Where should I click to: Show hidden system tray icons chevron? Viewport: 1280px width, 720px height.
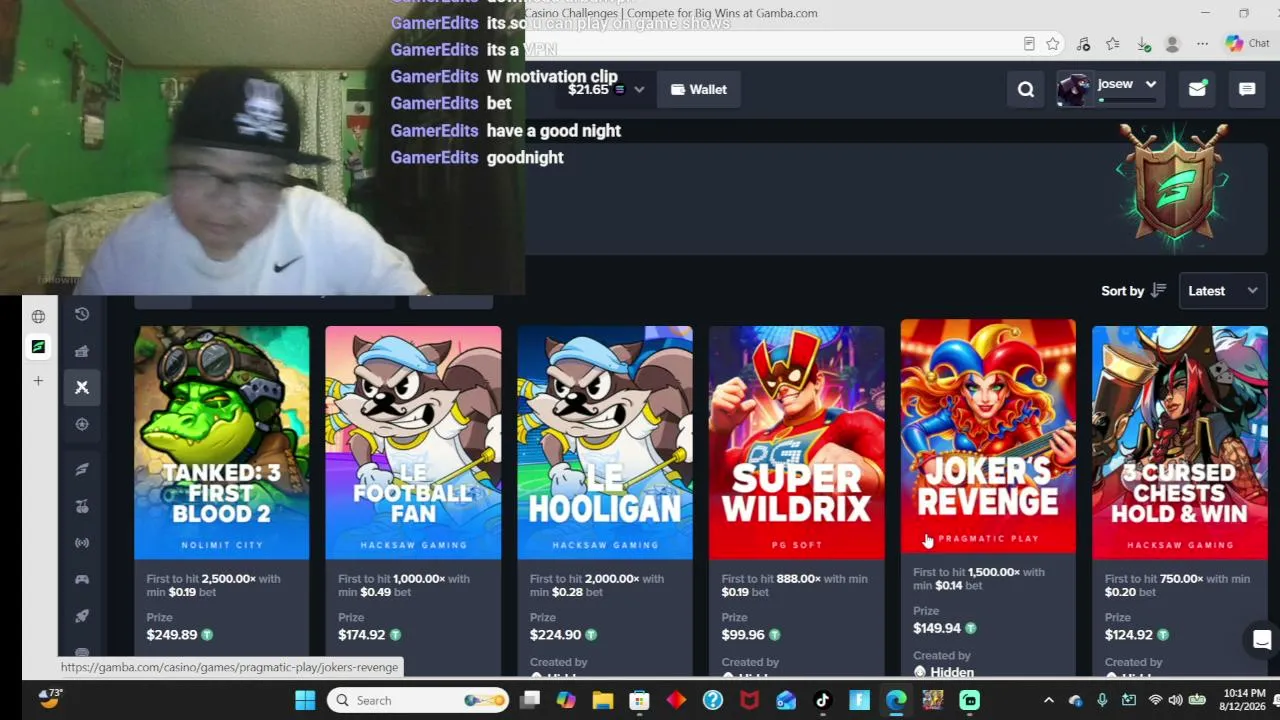pos(1048,700)
